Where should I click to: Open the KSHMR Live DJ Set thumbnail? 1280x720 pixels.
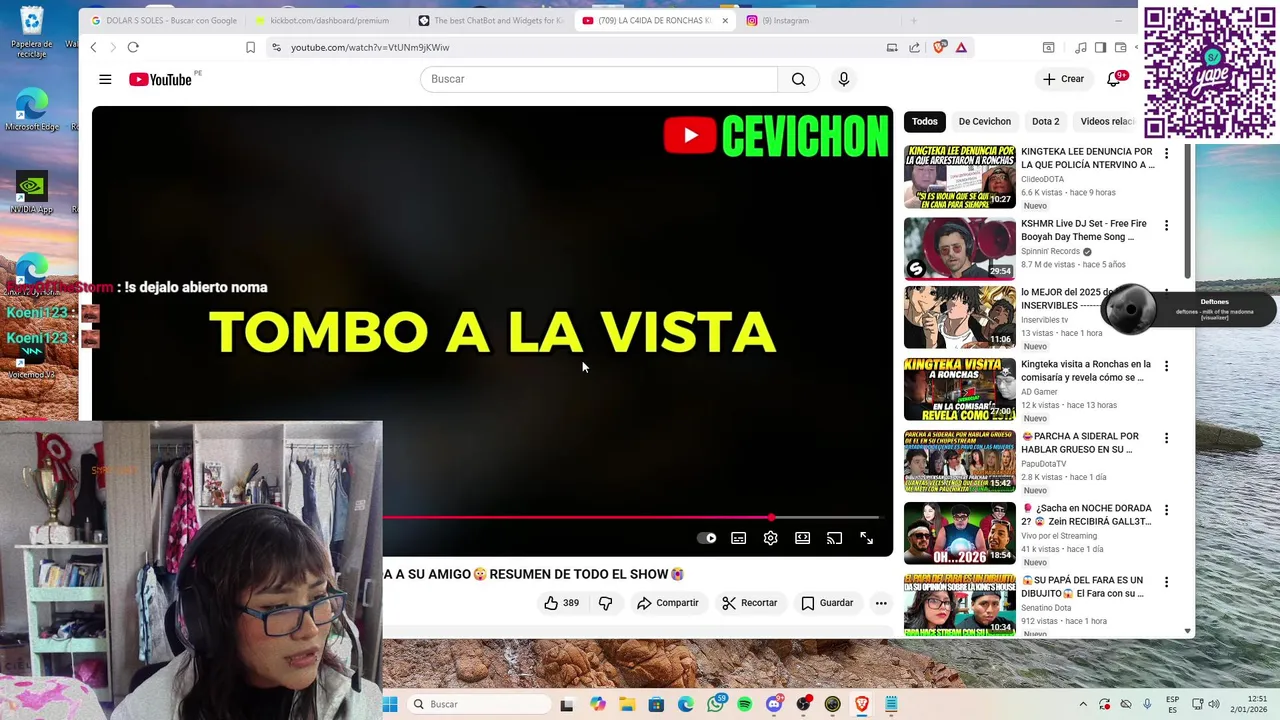tap(960, 248)
